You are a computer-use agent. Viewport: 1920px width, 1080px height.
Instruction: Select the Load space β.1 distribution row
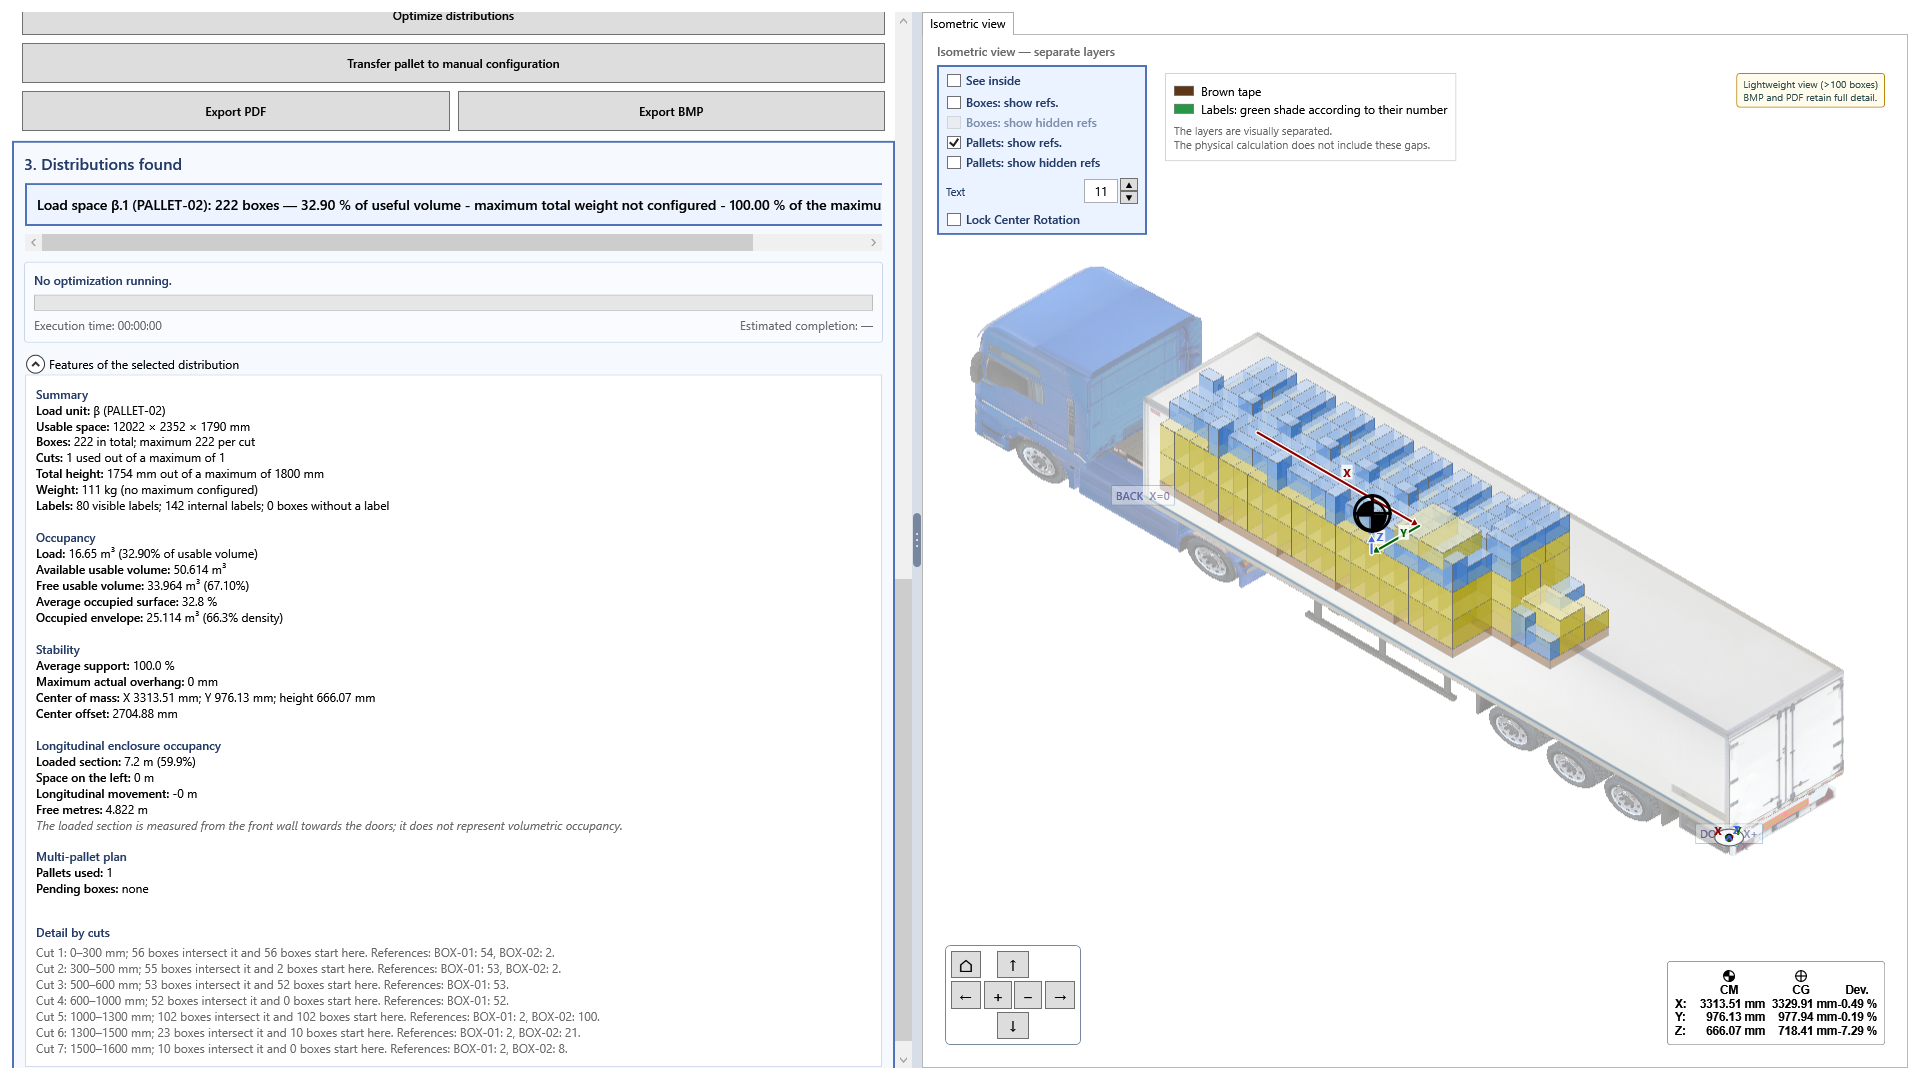453,205
